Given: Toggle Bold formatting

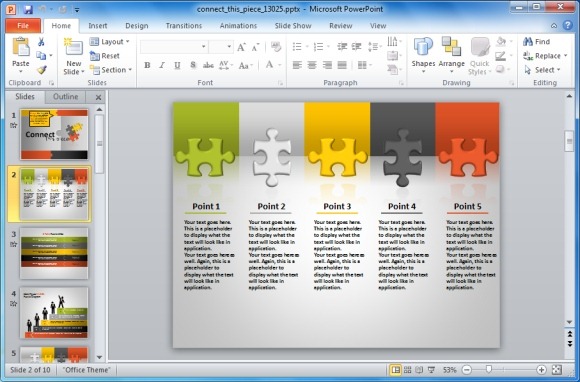Looking at the screenshot, I should pyautogui.click(x=147, y=65).
